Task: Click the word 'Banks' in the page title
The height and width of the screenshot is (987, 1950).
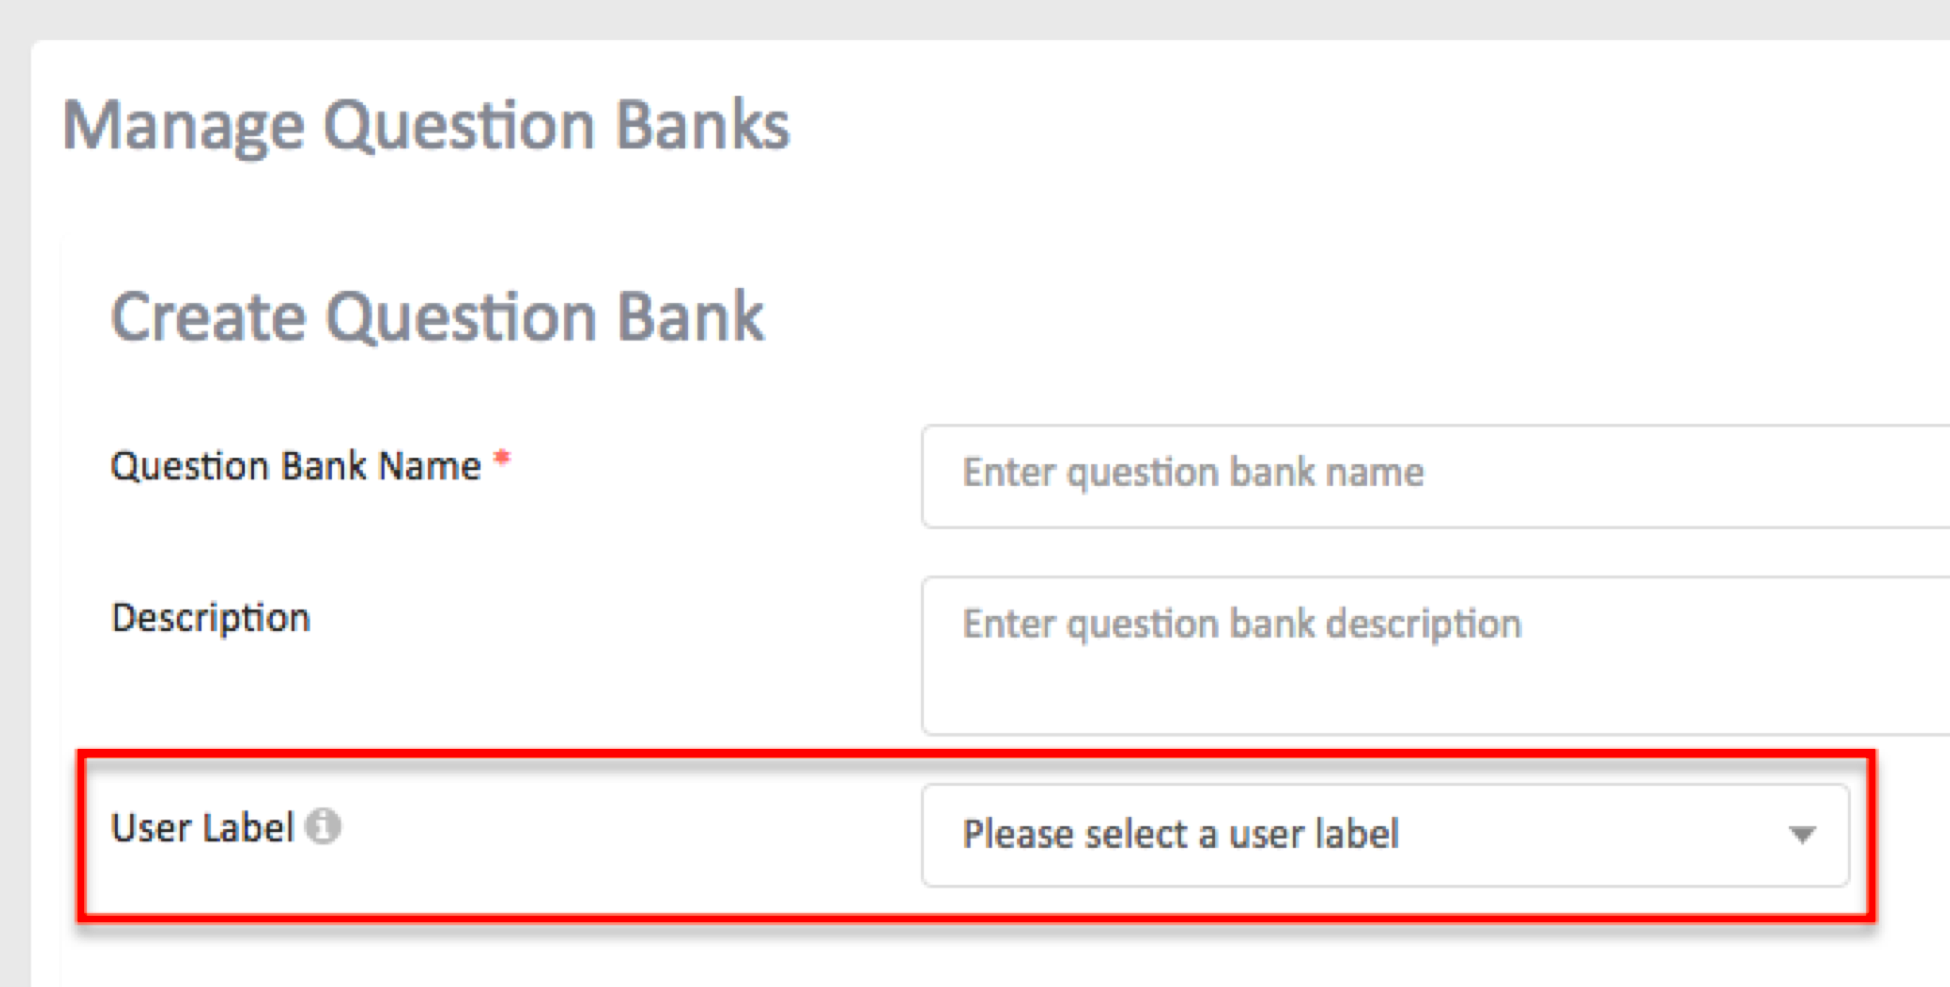Action: (702, 125)
